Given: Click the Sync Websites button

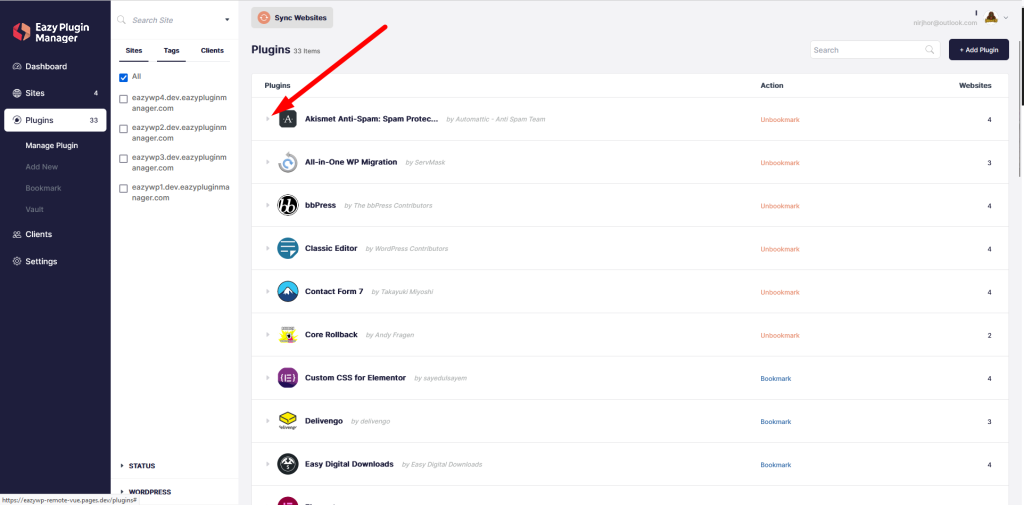Looking at the screenshot, I should 292,18.
